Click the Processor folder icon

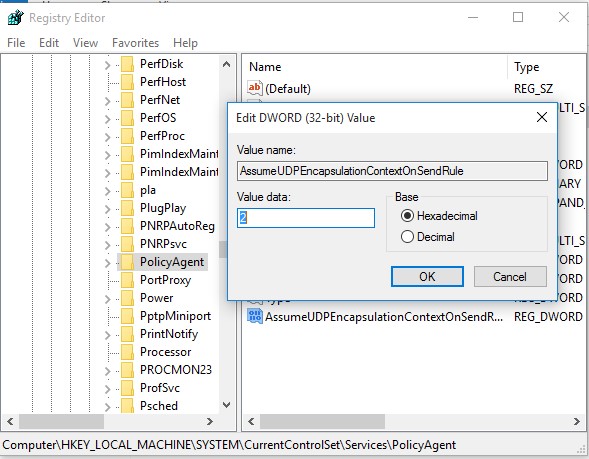pyautogui.click(x=127, y=352)
